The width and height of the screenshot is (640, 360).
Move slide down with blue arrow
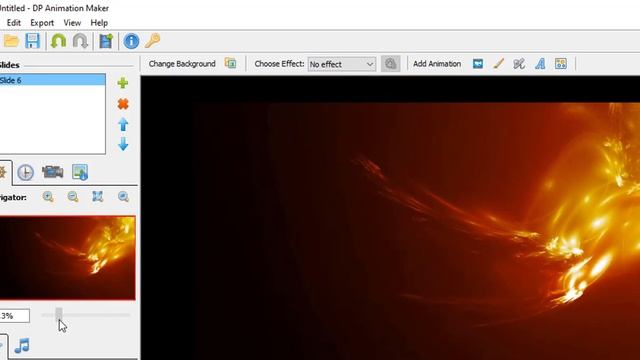(123, 144)
